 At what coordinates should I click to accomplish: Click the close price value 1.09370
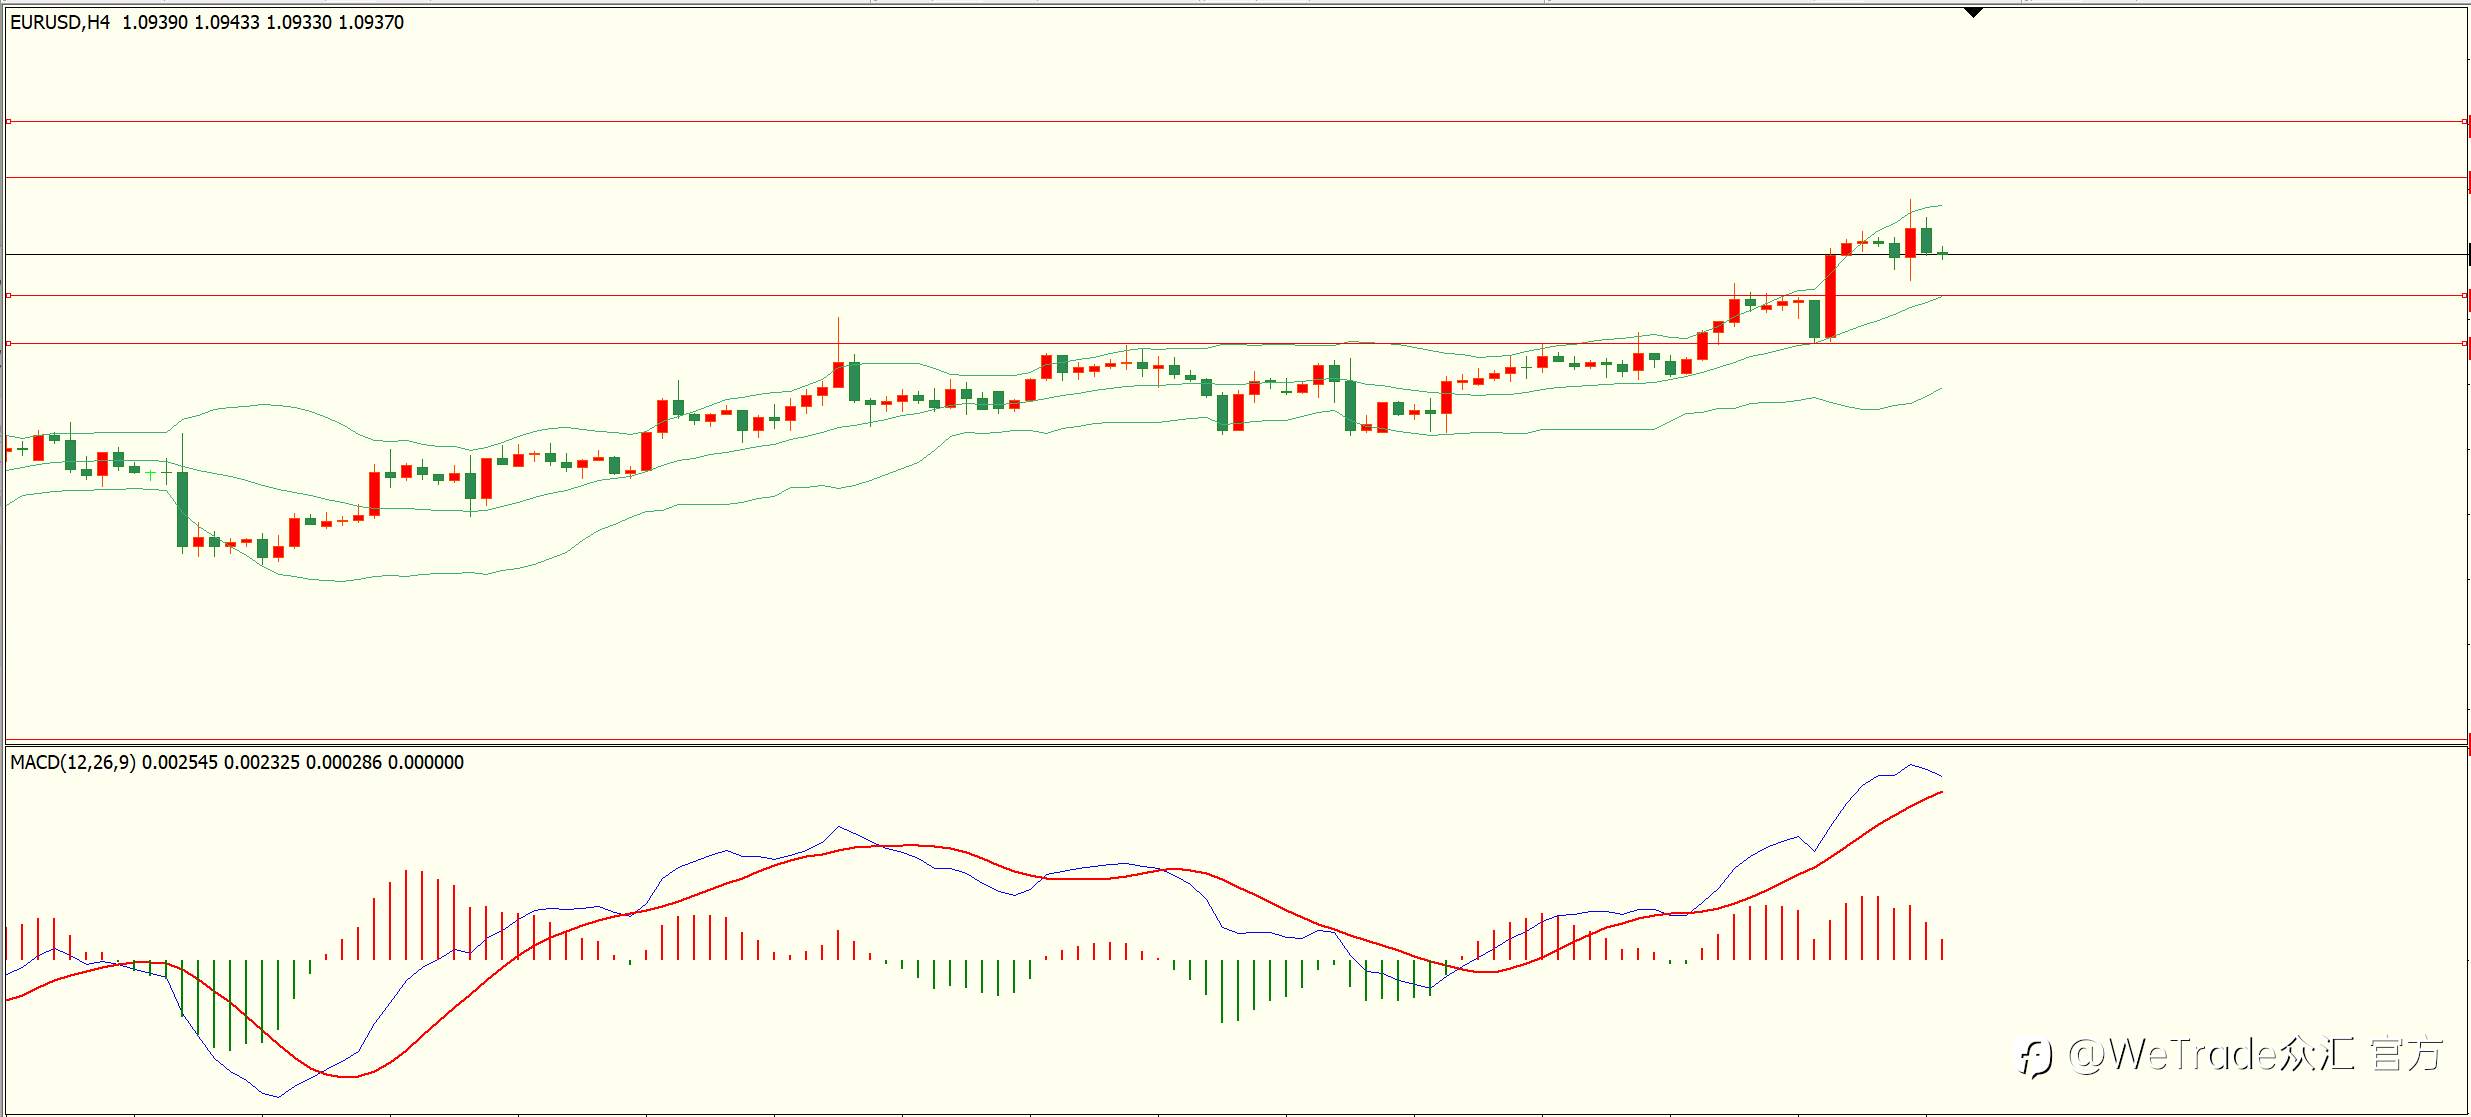point(371,22)
